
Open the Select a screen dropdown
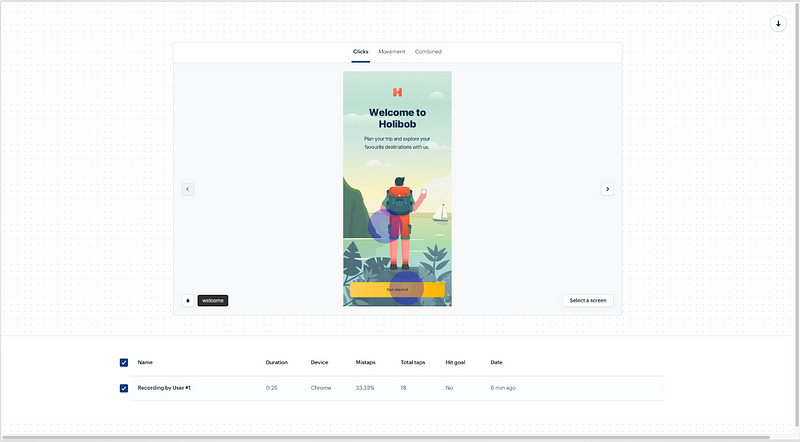[x=588, y=301]
